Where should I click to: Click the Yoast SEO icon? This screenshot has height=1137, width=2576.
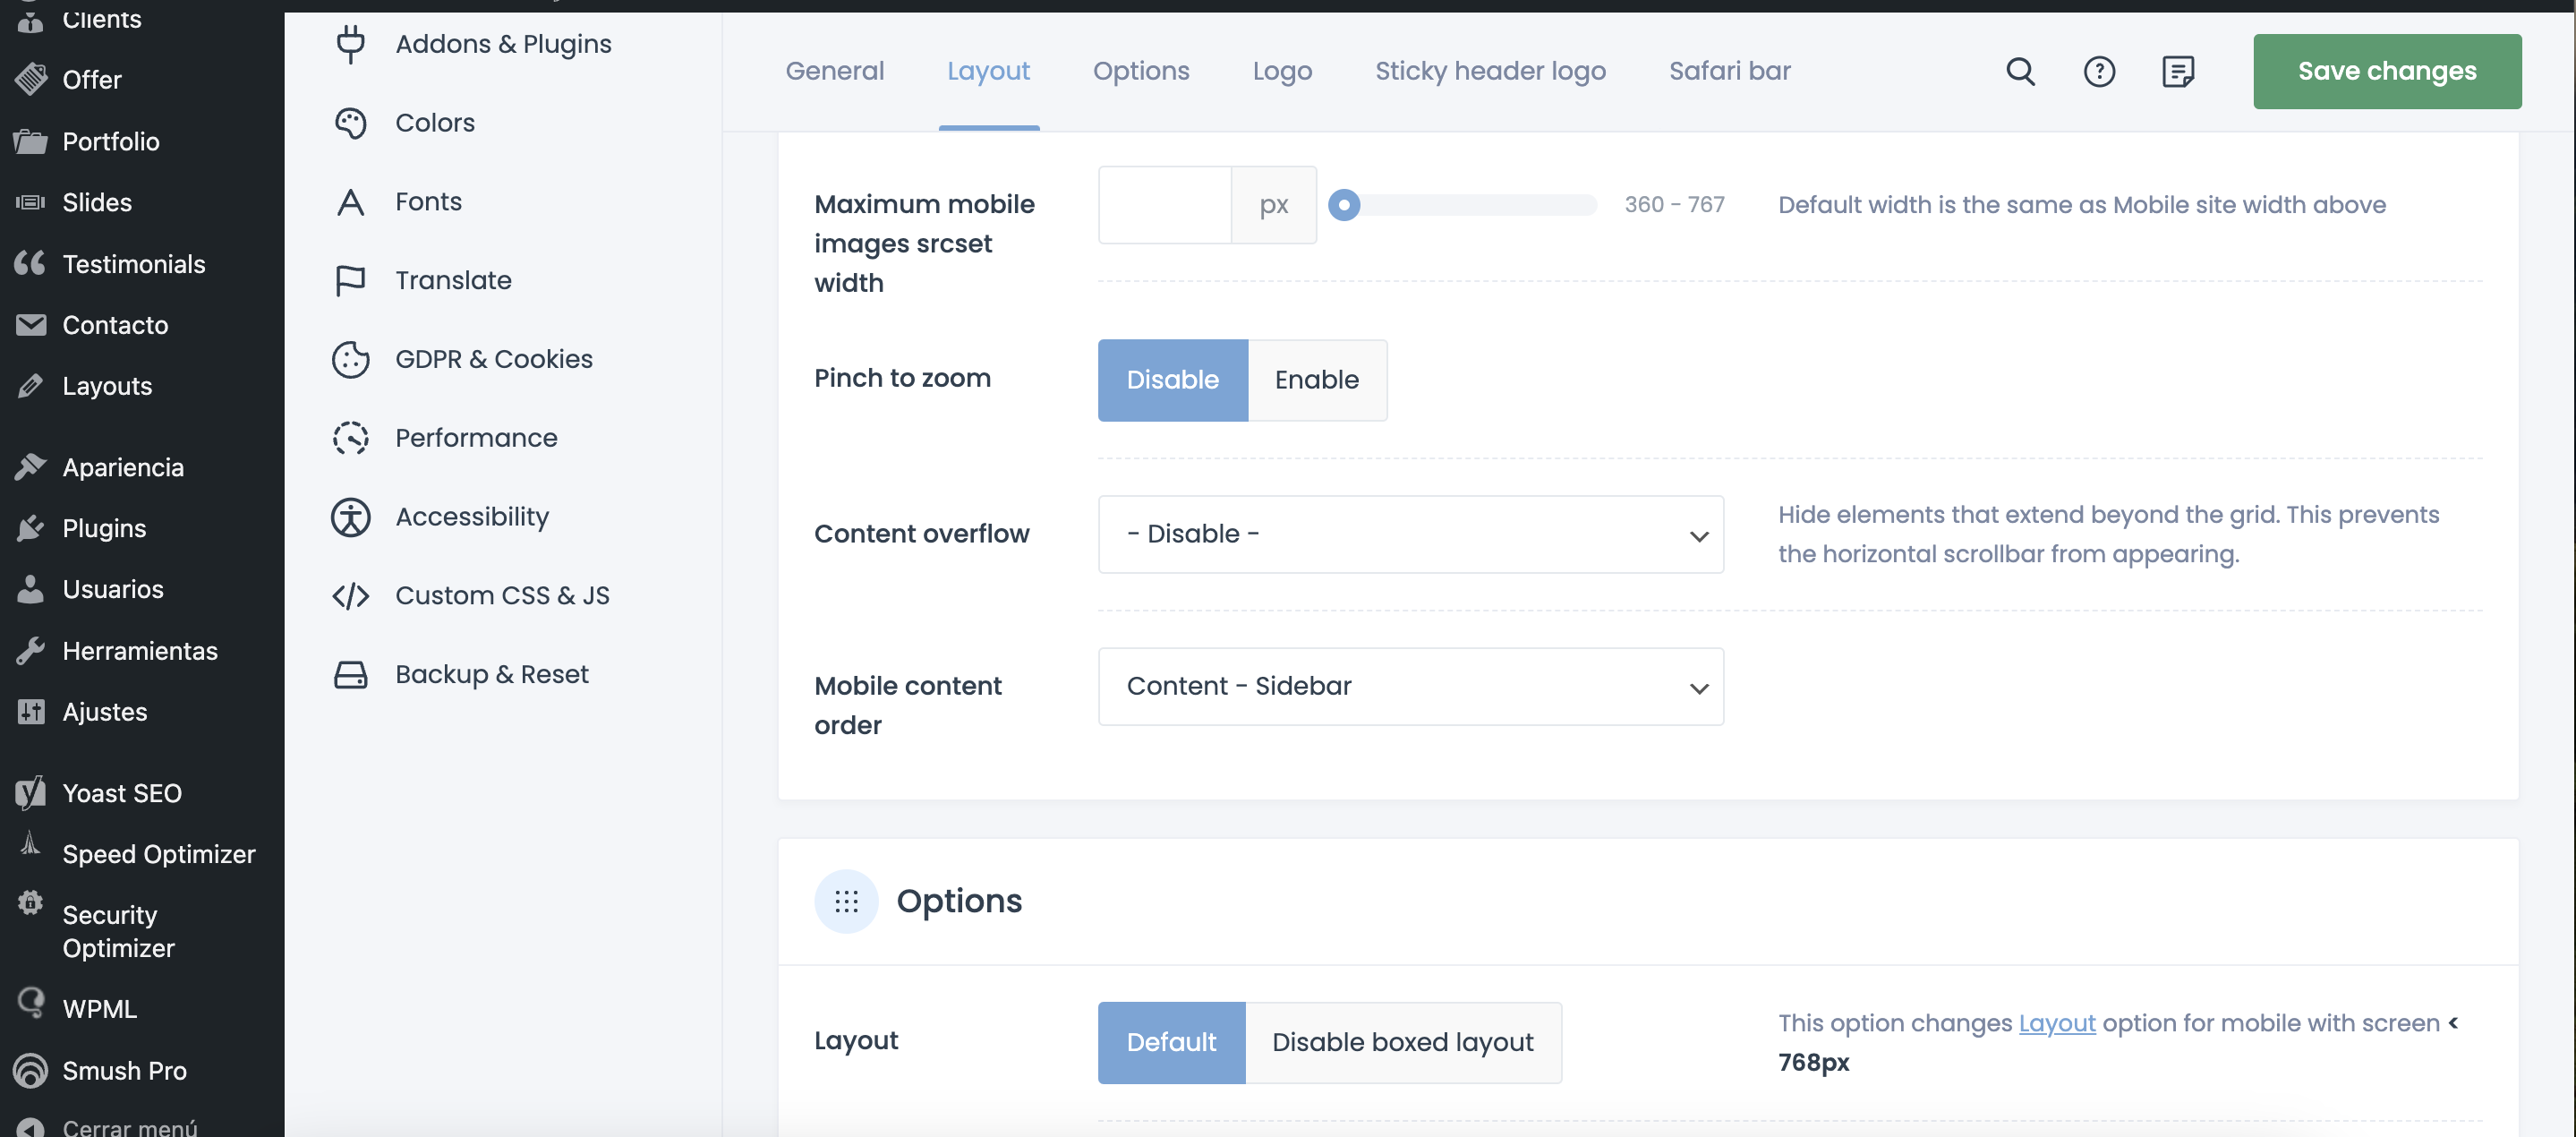pyautogui.click(x=31, y=793)
